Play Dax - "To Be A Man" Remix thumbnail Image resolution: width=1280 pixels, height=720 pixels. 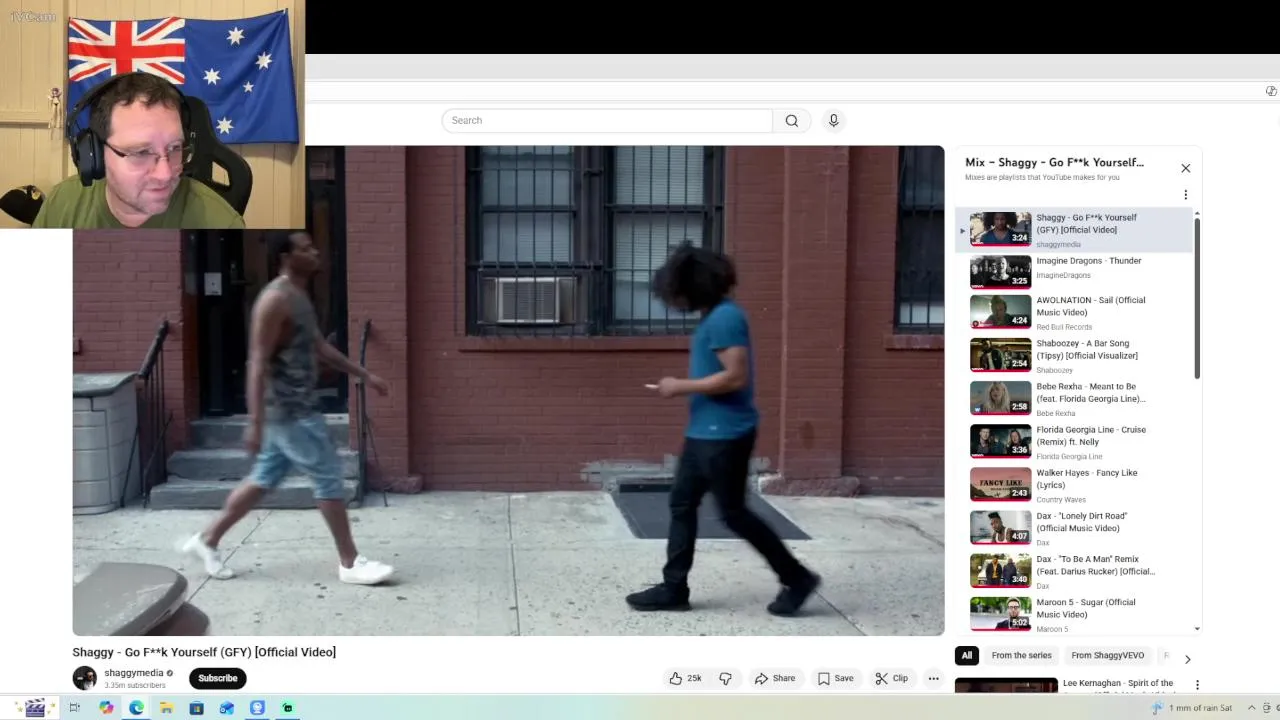click(1000, 570)
